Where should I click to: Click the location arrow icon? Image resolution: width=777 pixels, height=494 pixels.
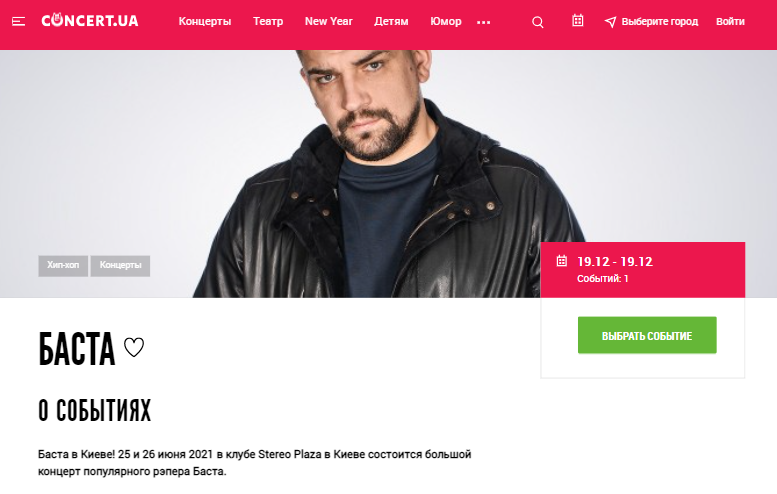tap(610, 22)
